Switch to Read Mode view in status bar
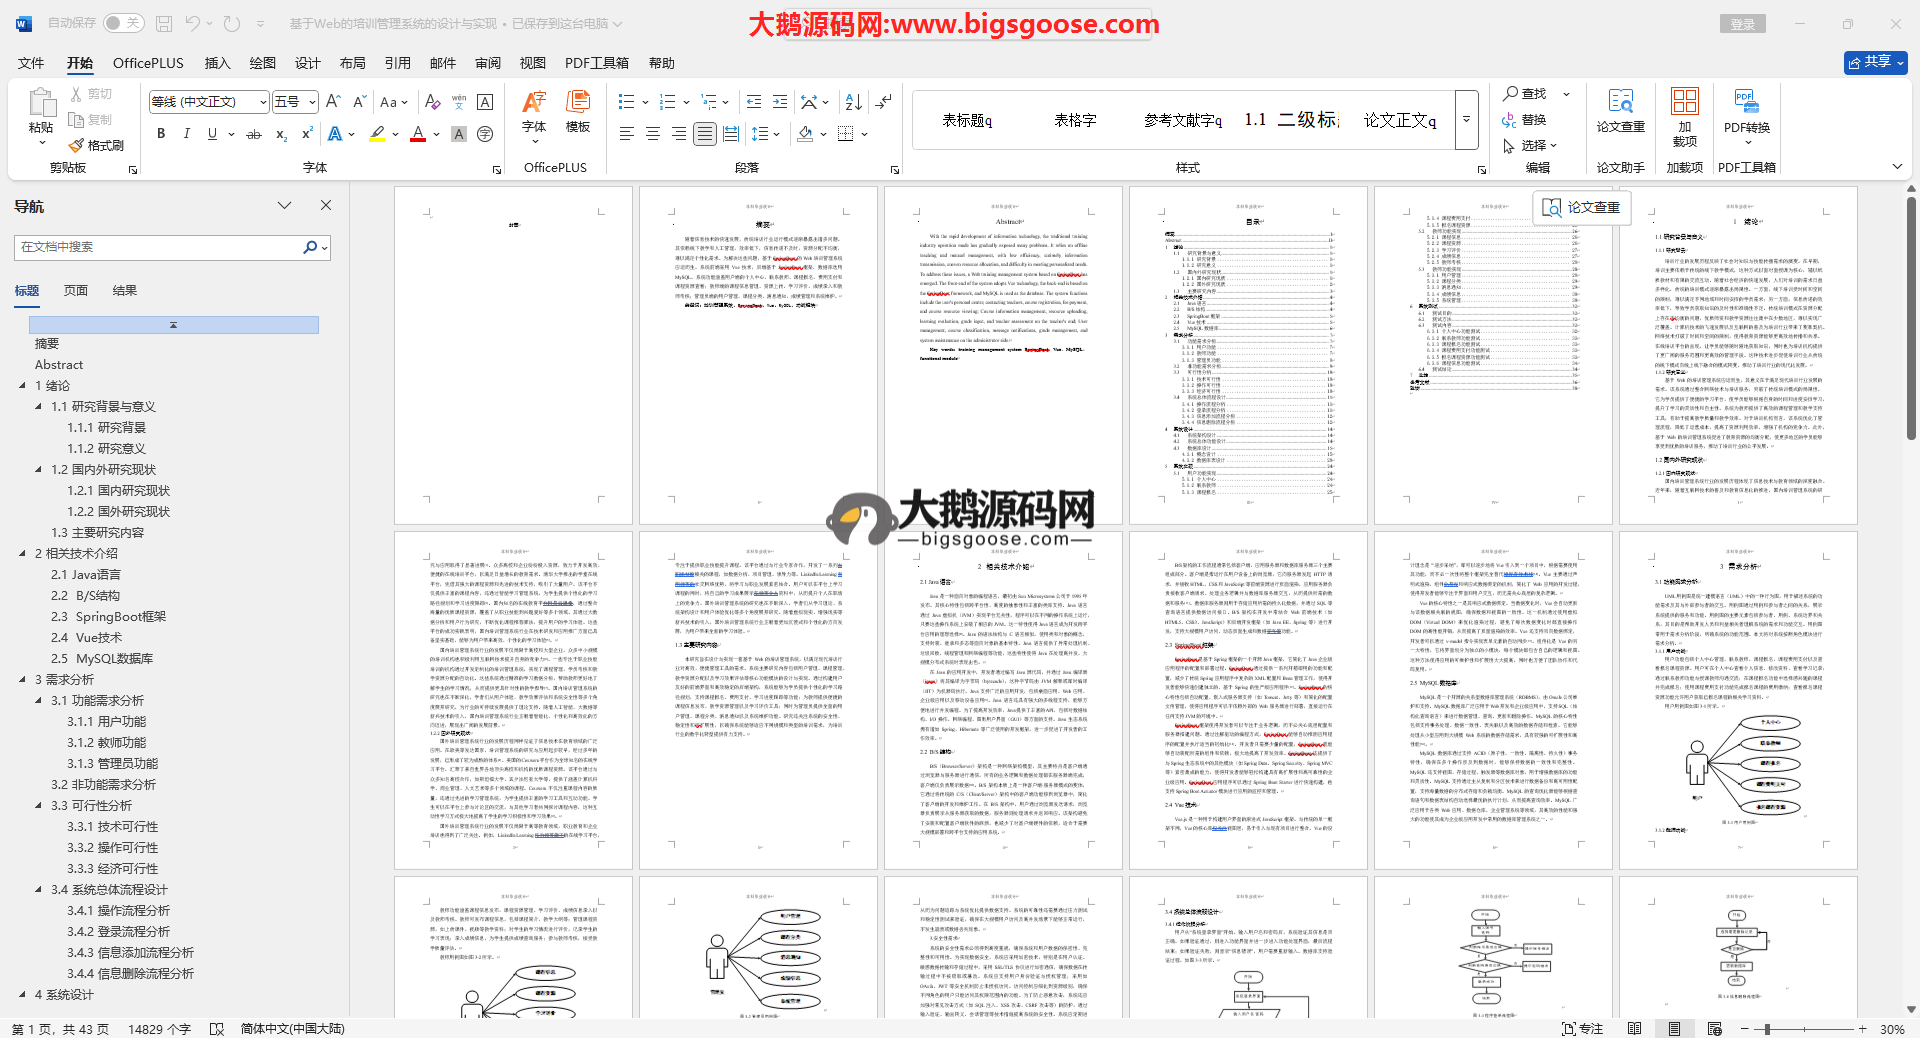This screenshot has width=1920, height=1038. coord(1634,1028)
